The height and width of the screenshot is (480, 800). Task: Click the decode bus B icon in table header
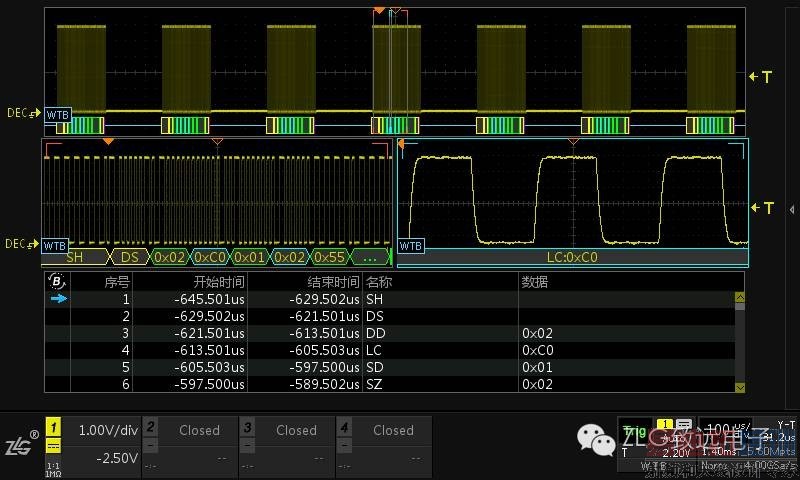pyautogui.click(x=55, y=282)
